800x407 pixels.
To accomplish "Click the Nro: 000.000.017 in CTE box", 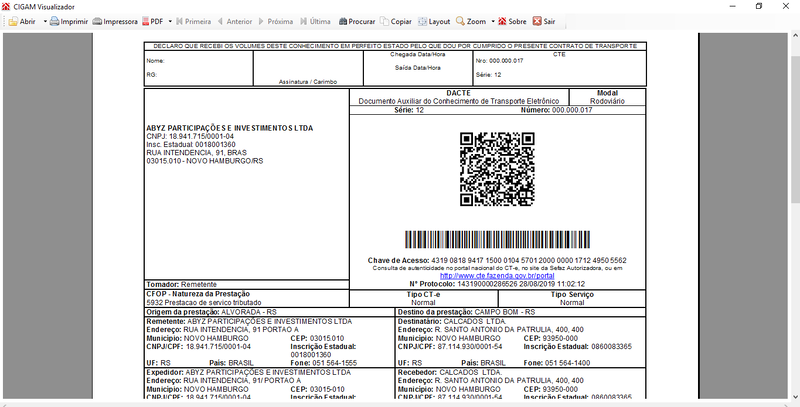I will (x=499, y=61).
